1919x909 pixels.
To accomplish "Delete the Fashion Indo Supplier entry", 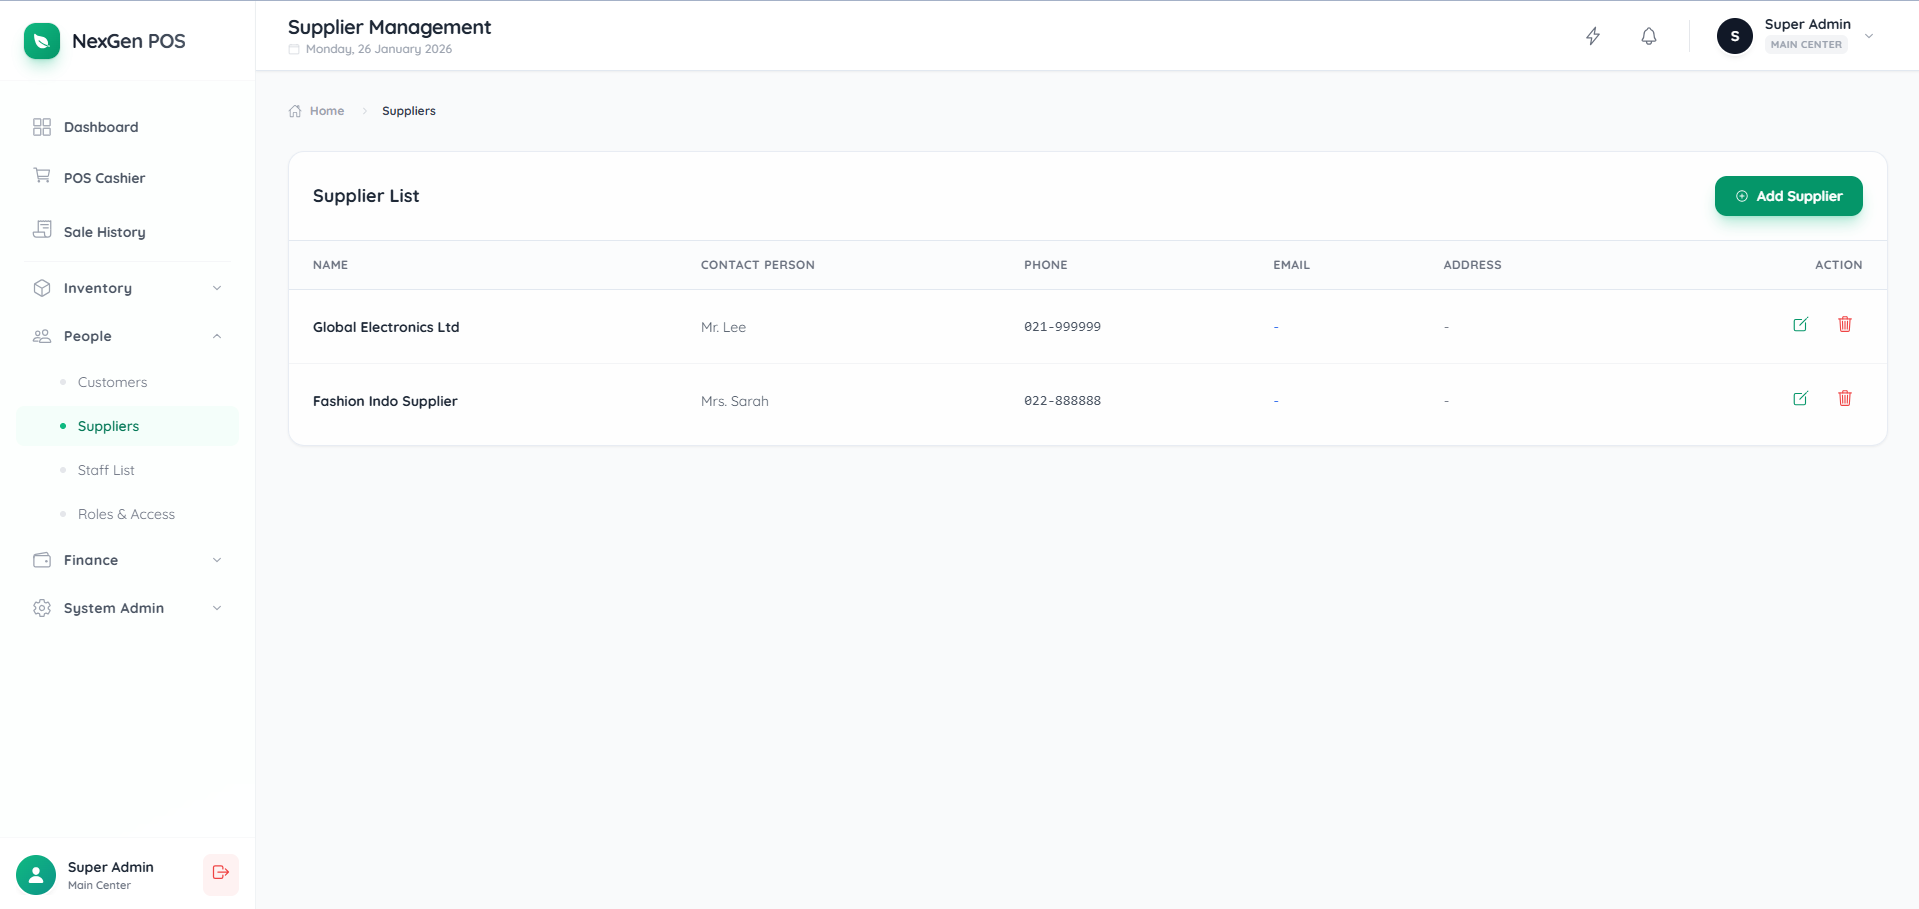I will coord(1845,398).
